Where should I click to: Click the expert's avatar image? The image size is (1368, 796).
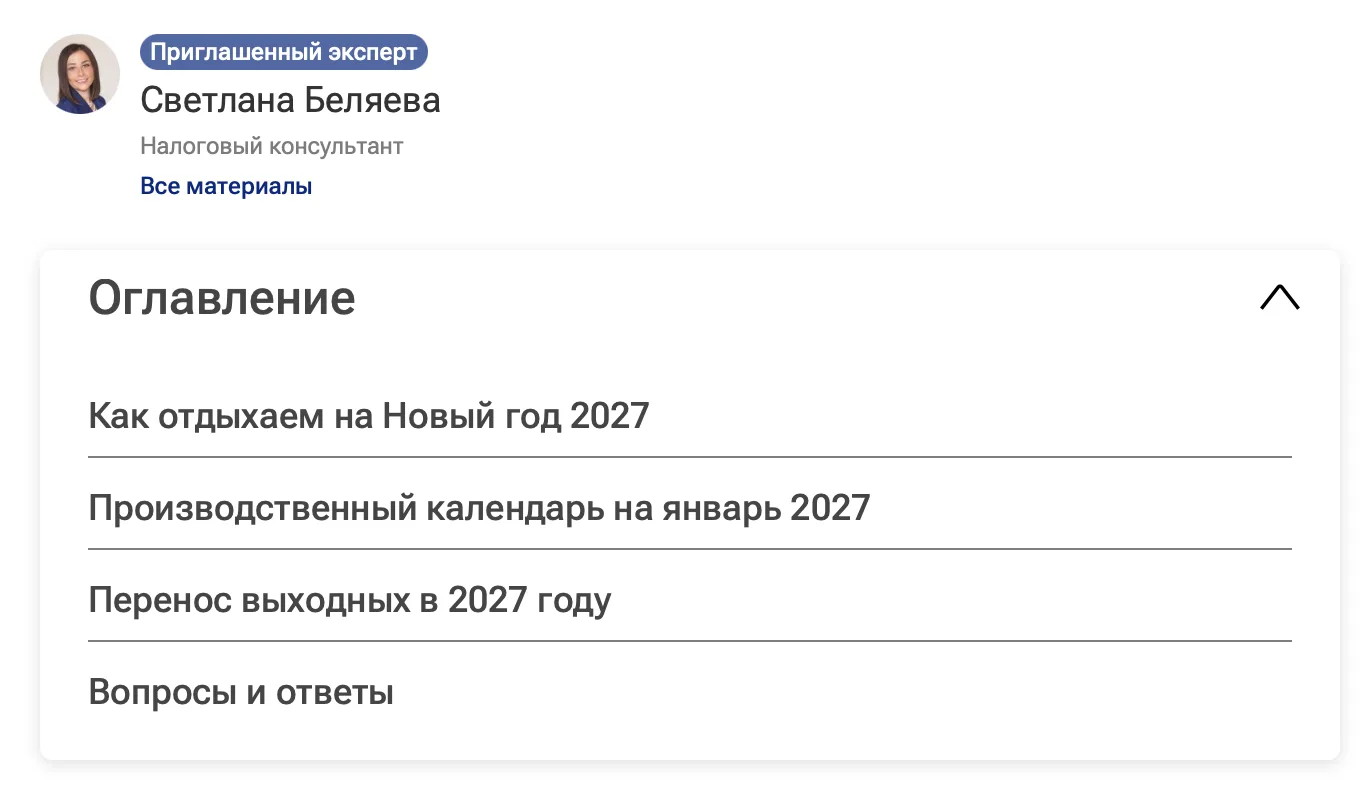click(80, 74)
